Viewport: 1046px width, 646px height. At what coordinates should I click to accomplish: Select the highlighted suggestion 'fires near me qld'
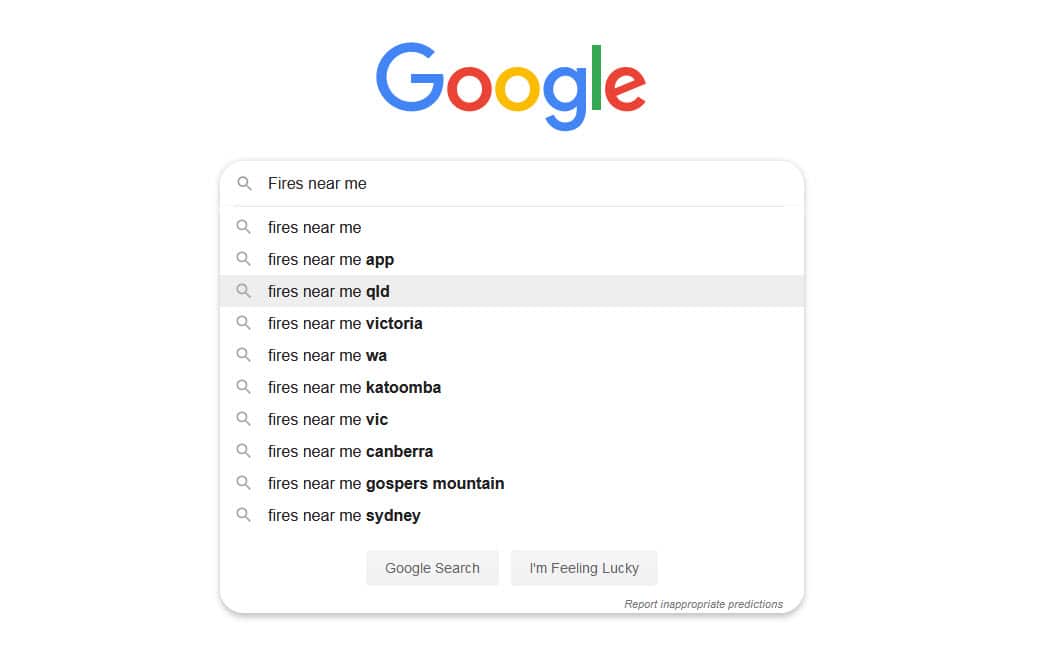pyautogui.click(x=329, y=291)
